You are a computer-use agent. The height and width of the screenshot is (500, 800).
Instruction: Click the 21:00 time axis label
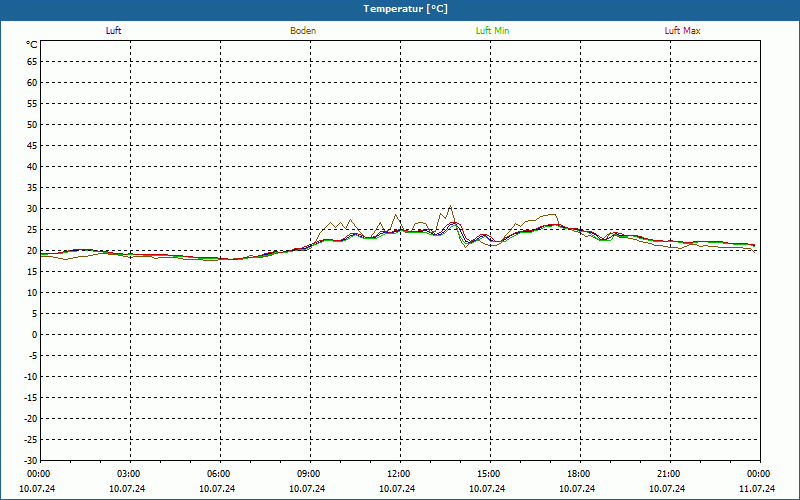(668, 474)
